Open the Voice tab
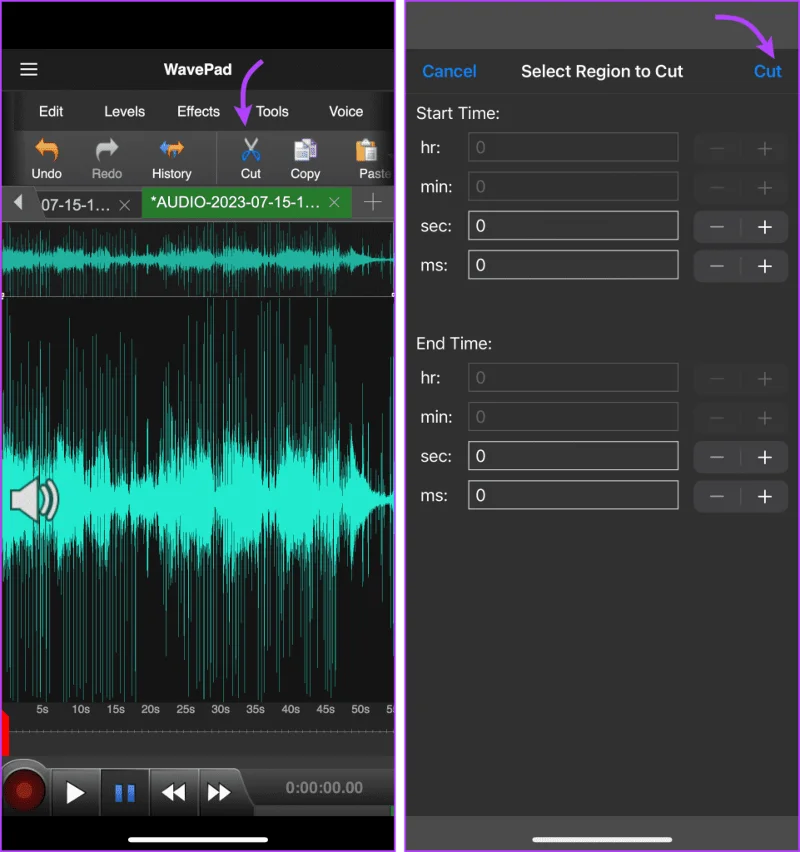The width and height of the screenshot is (800, 852). point(346,111)
